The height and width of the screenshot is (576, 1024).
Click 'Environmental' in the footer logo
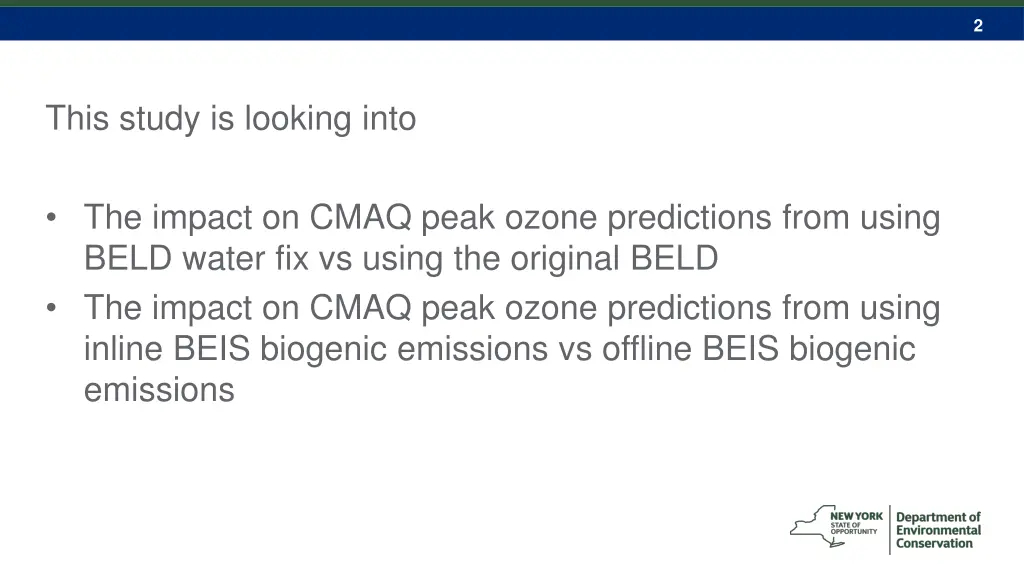(938, 530)
